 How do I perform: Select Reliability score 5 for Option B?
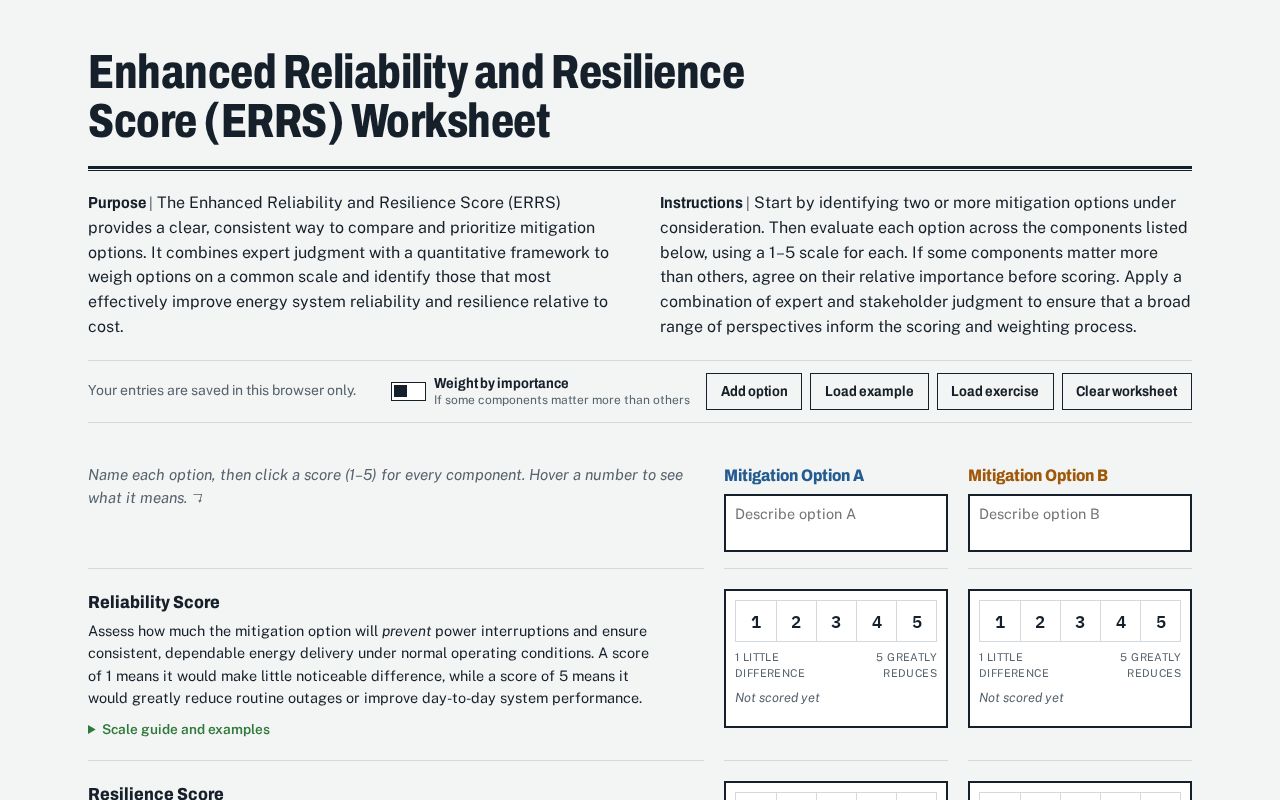[1160, 621]
